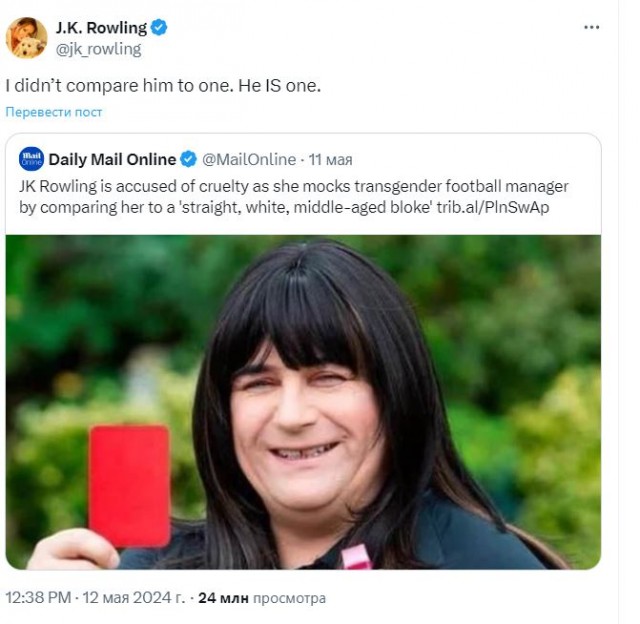
Task: Click Daily Mail Online's verified badge
Action: tap(188, 160)
